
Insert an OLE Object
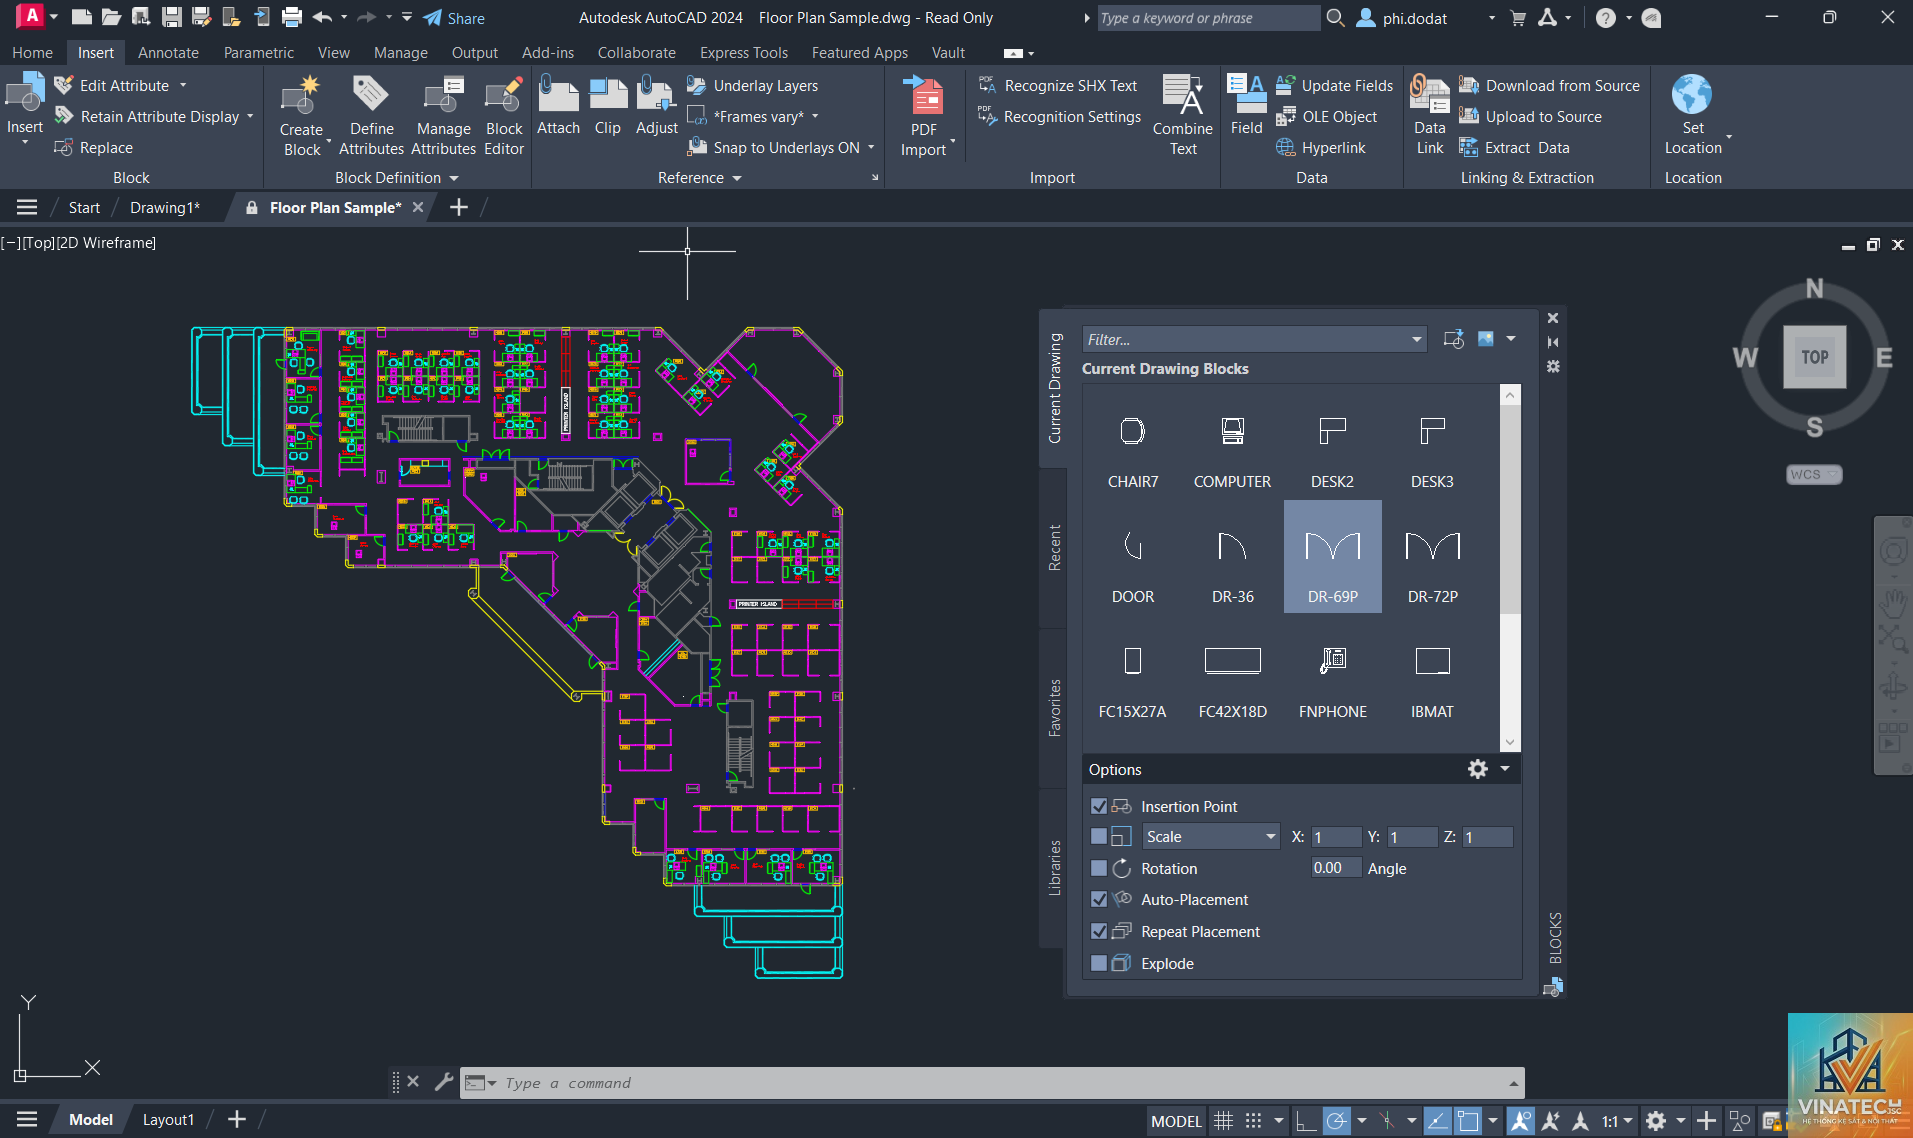(x=1327, y=117)
